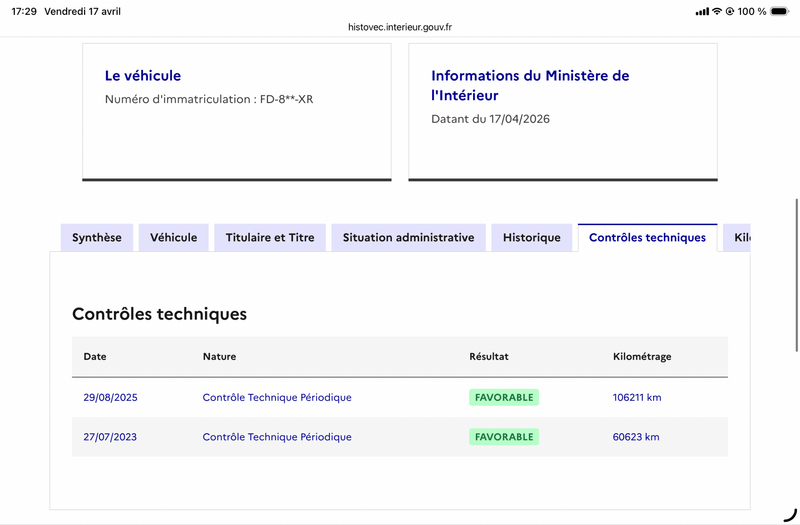800x525 pixels.
Task: Tap the Wi-Fi status icon
Action: 717,11
